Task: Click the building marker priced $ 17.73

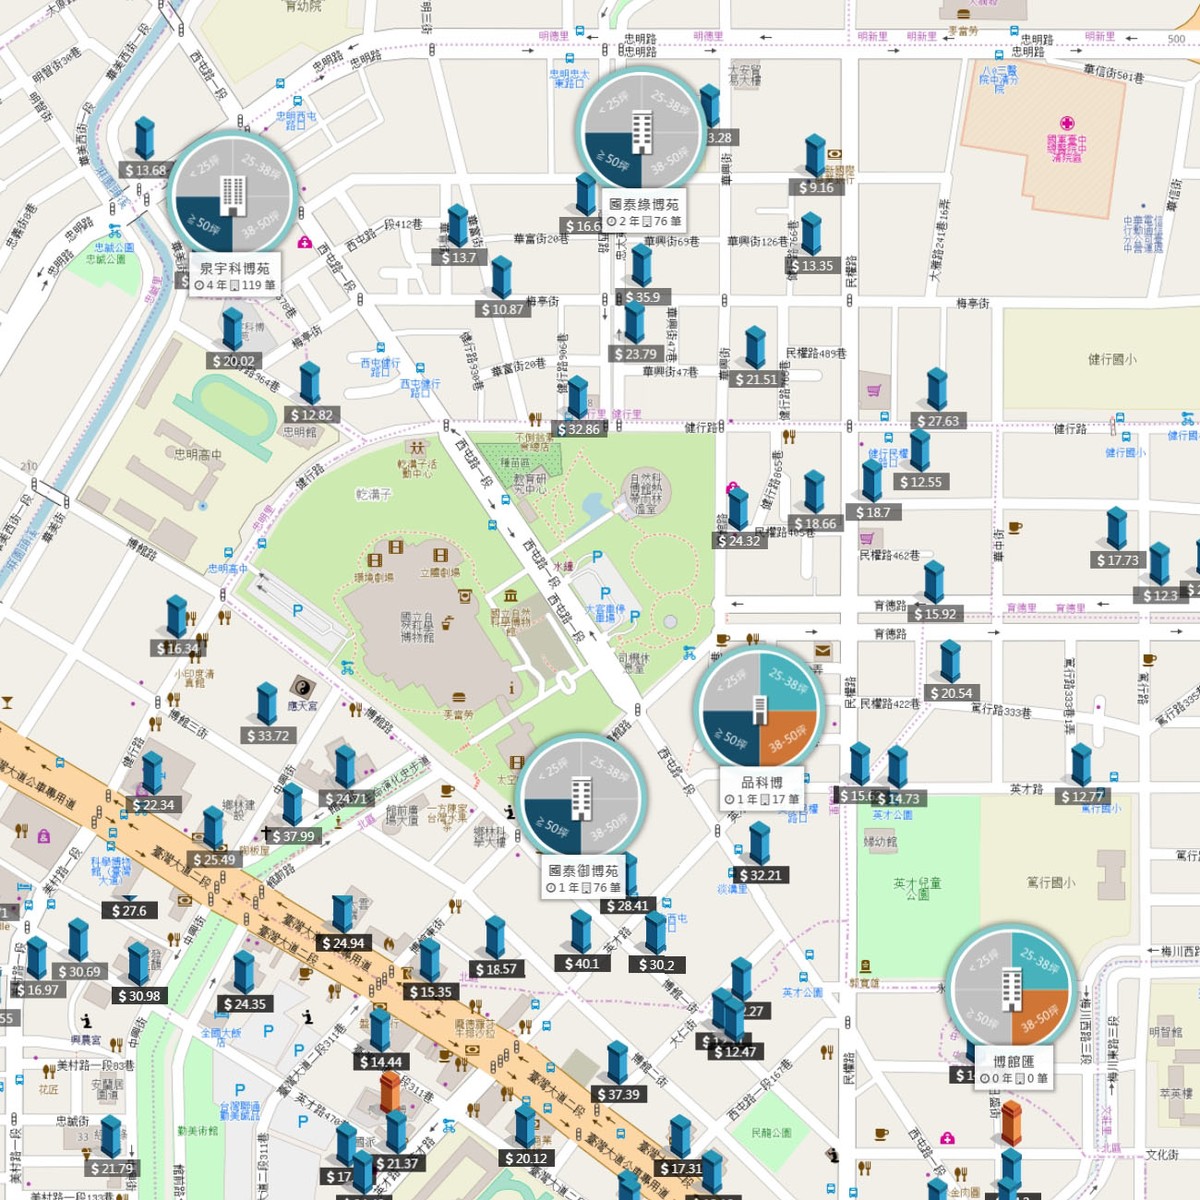Action: [x=1117, y=529]
